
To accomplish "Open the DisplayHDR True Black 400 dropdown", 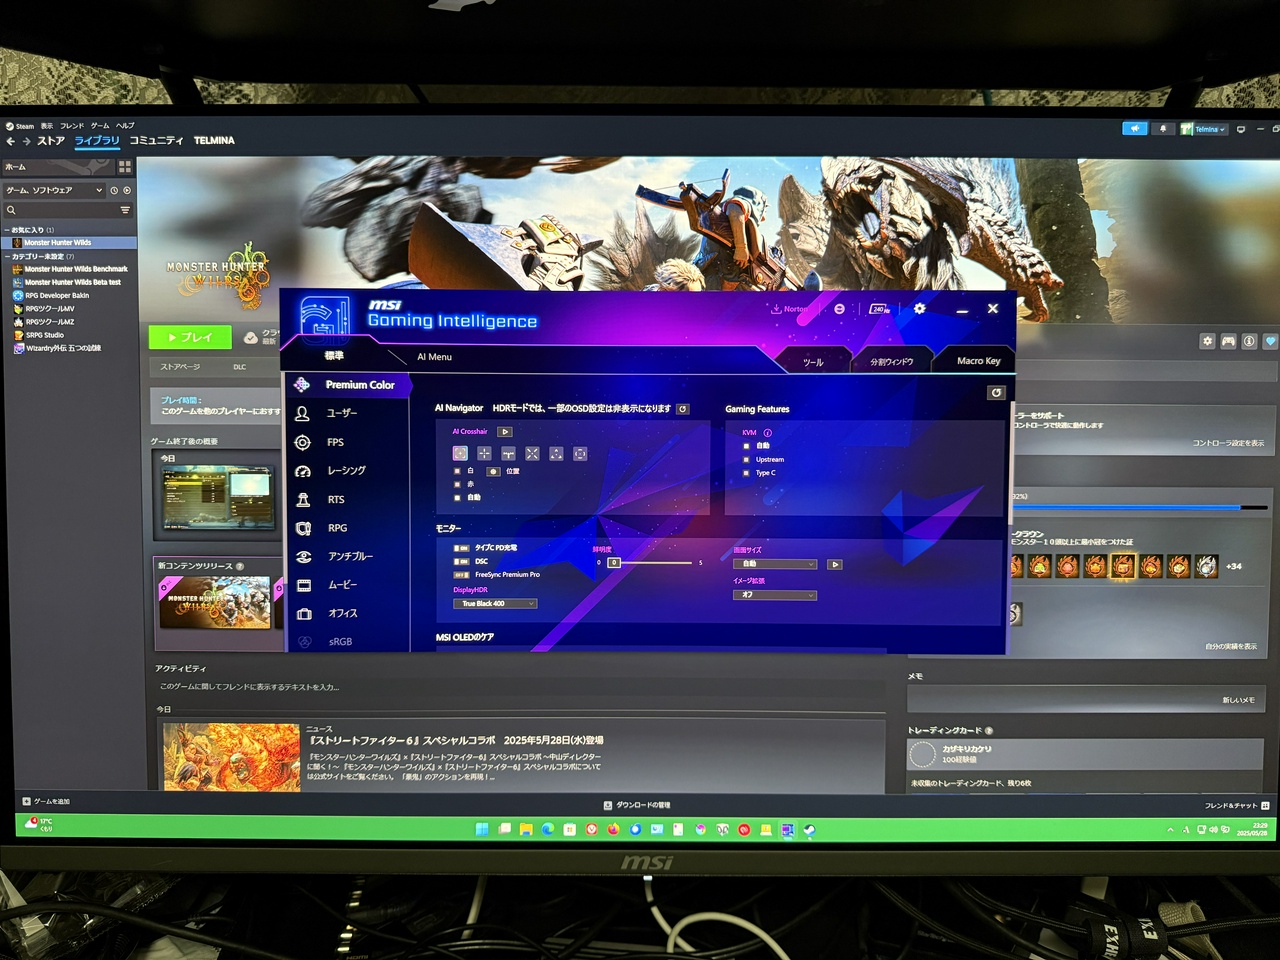I will point(494,603).
